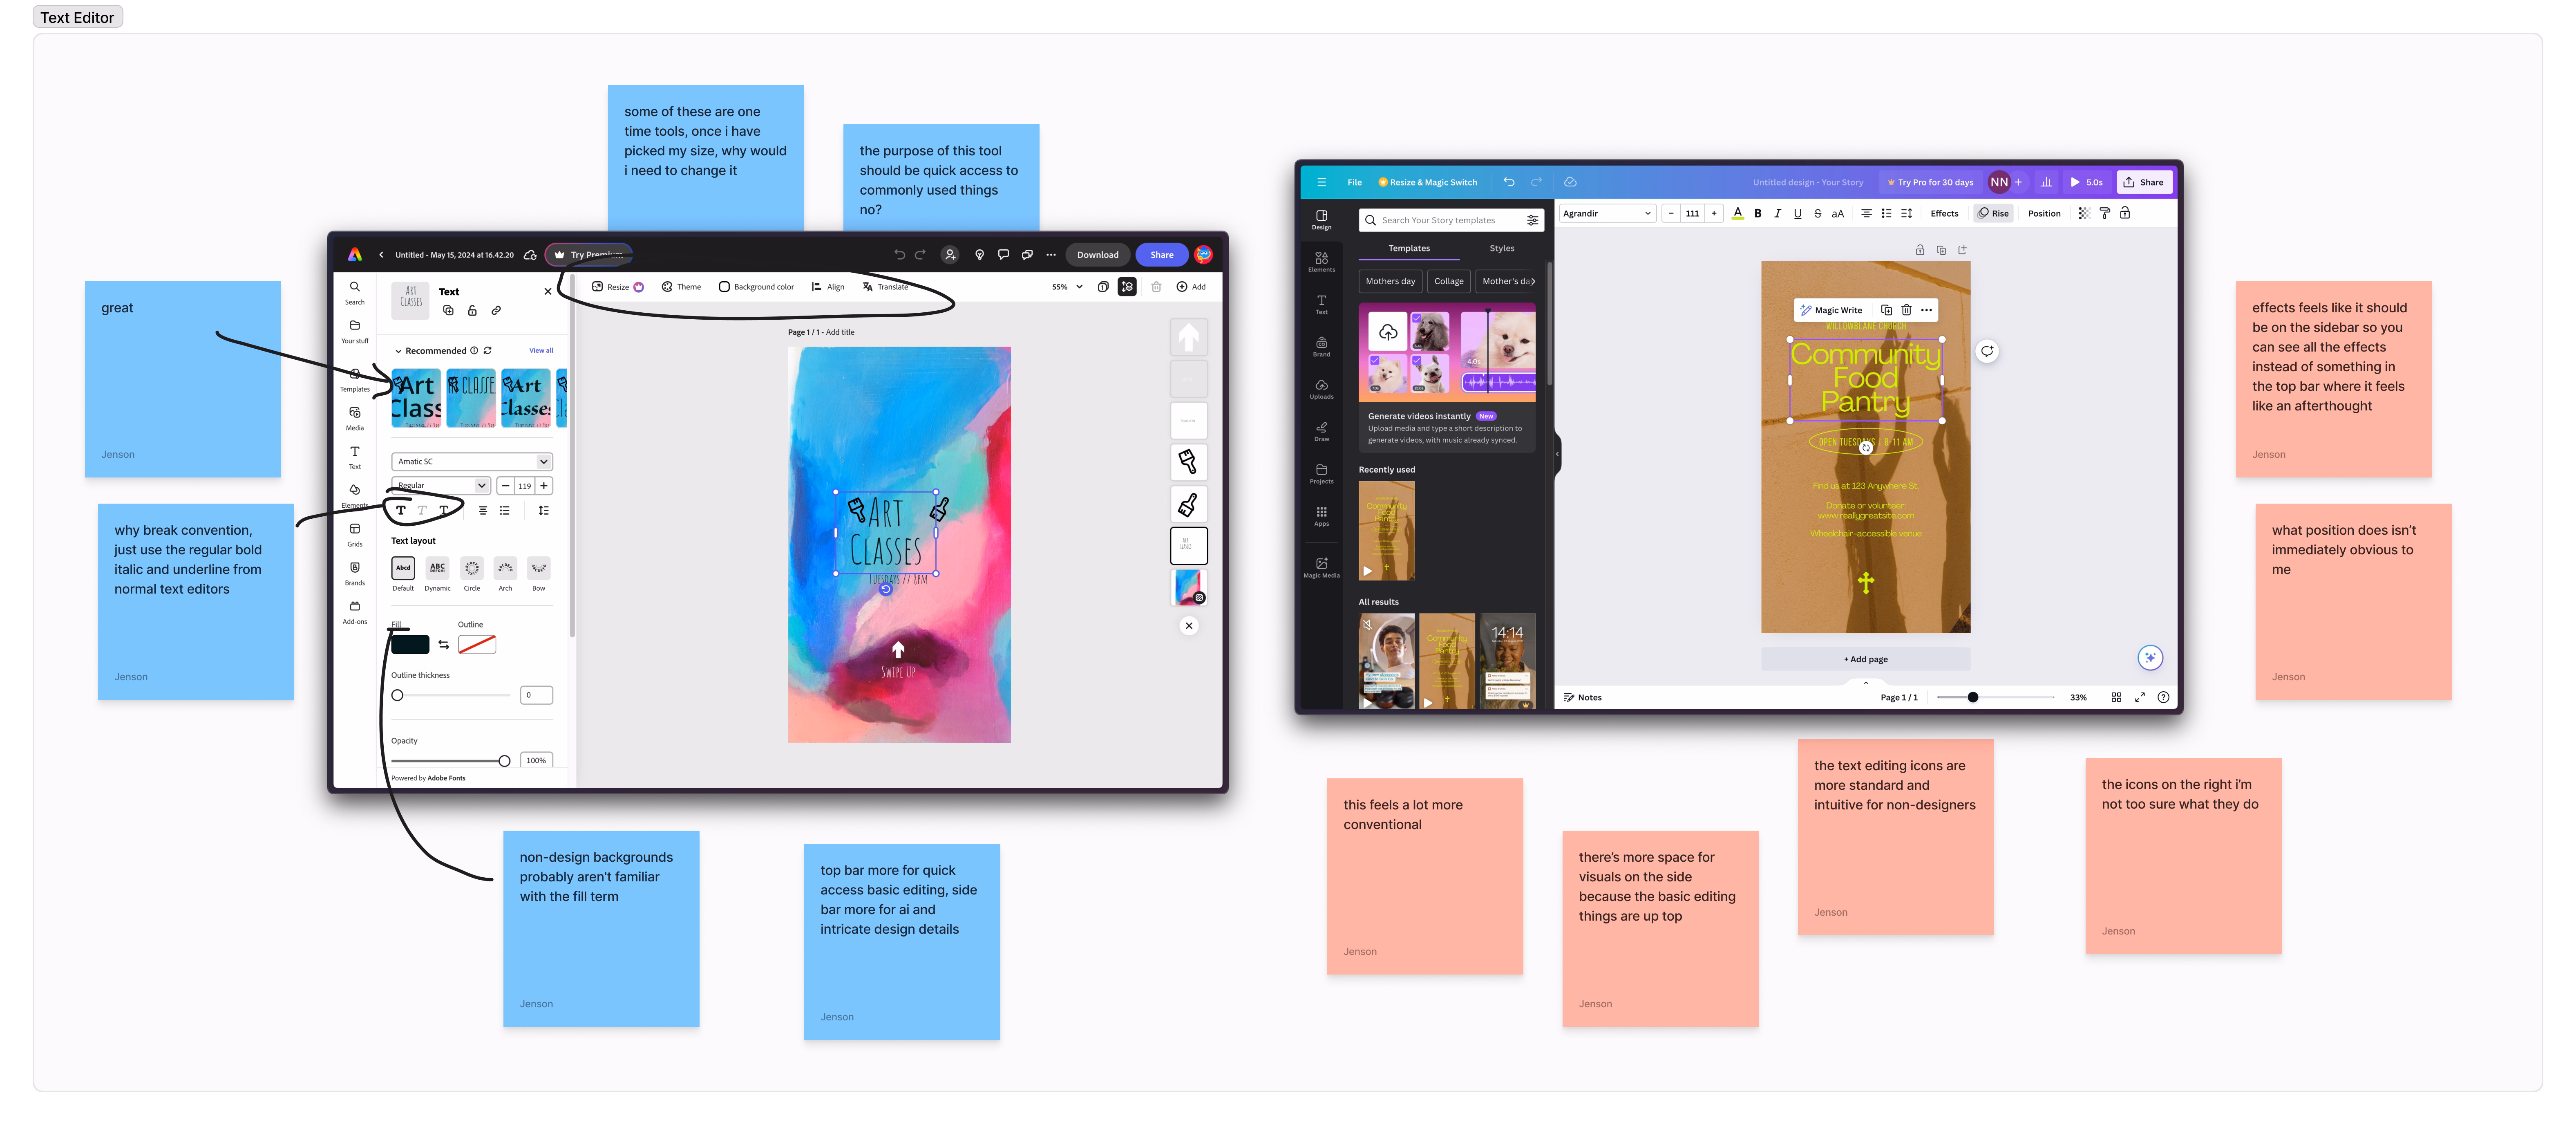Open the Amatic SC font dropdown
2576x1125 pixels.
[472, 461]
